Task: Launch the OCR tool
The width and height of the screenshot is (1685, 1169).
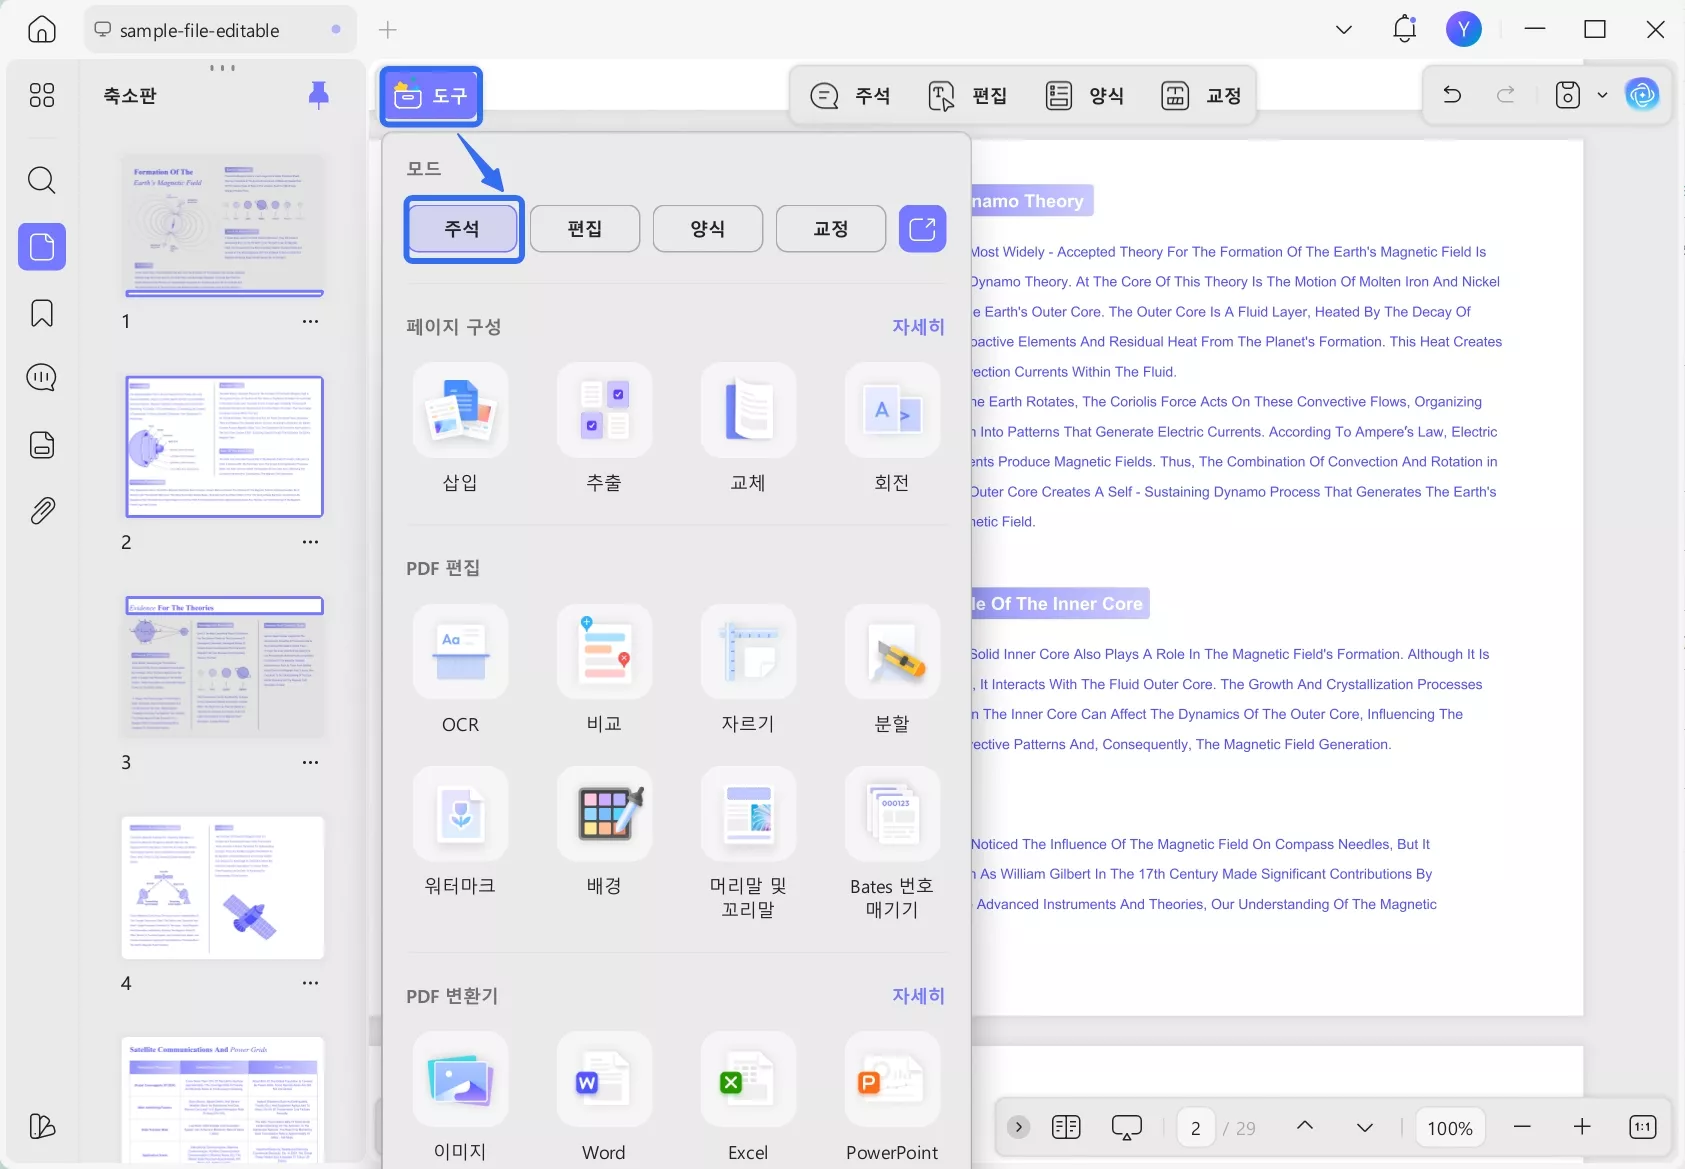Action: (x=460, y=670)
